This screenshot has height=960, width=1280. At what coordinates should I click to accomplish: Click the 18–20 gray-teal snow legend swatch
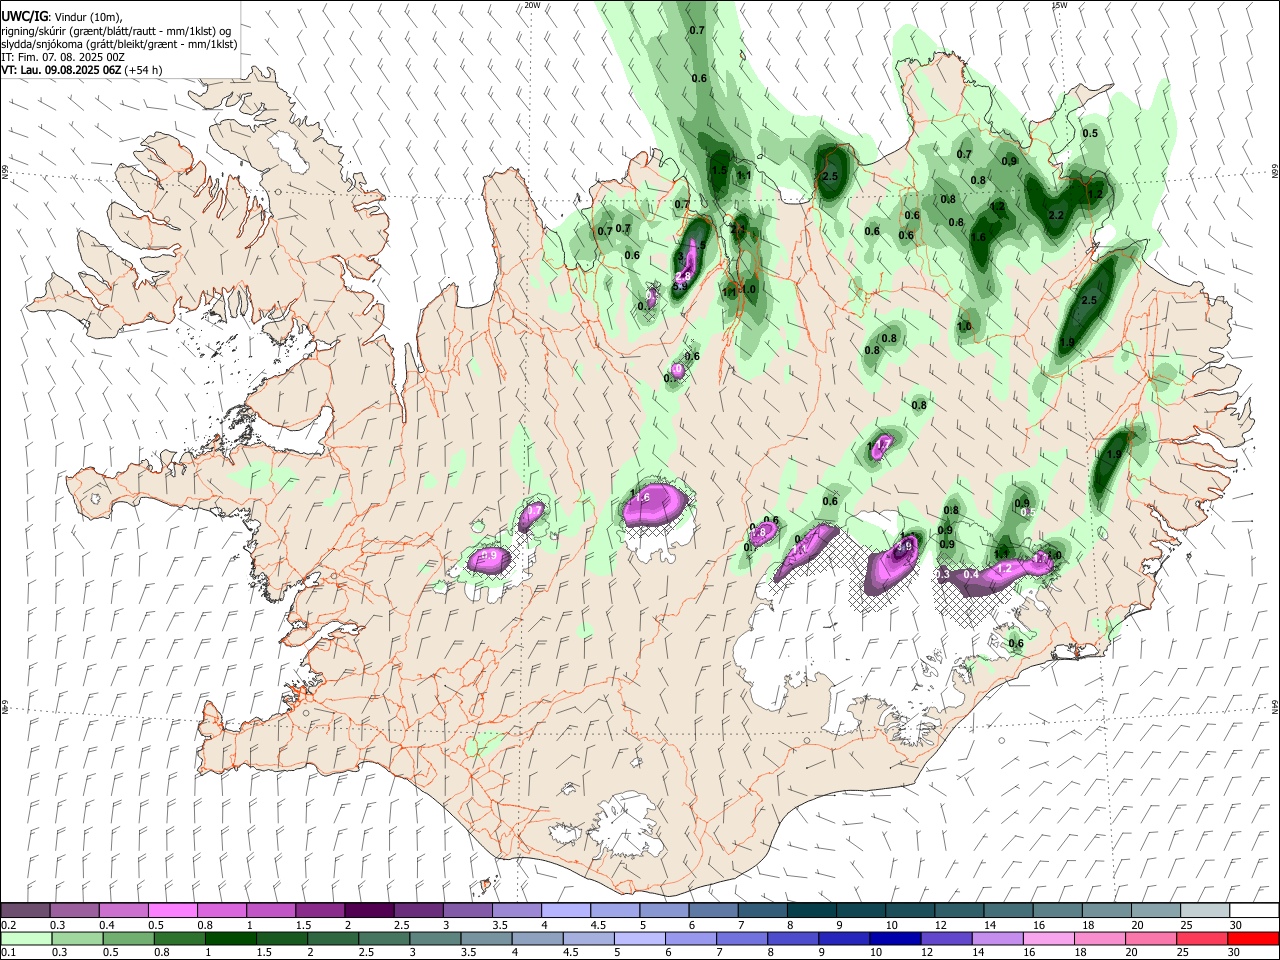tap(1106, 911)
